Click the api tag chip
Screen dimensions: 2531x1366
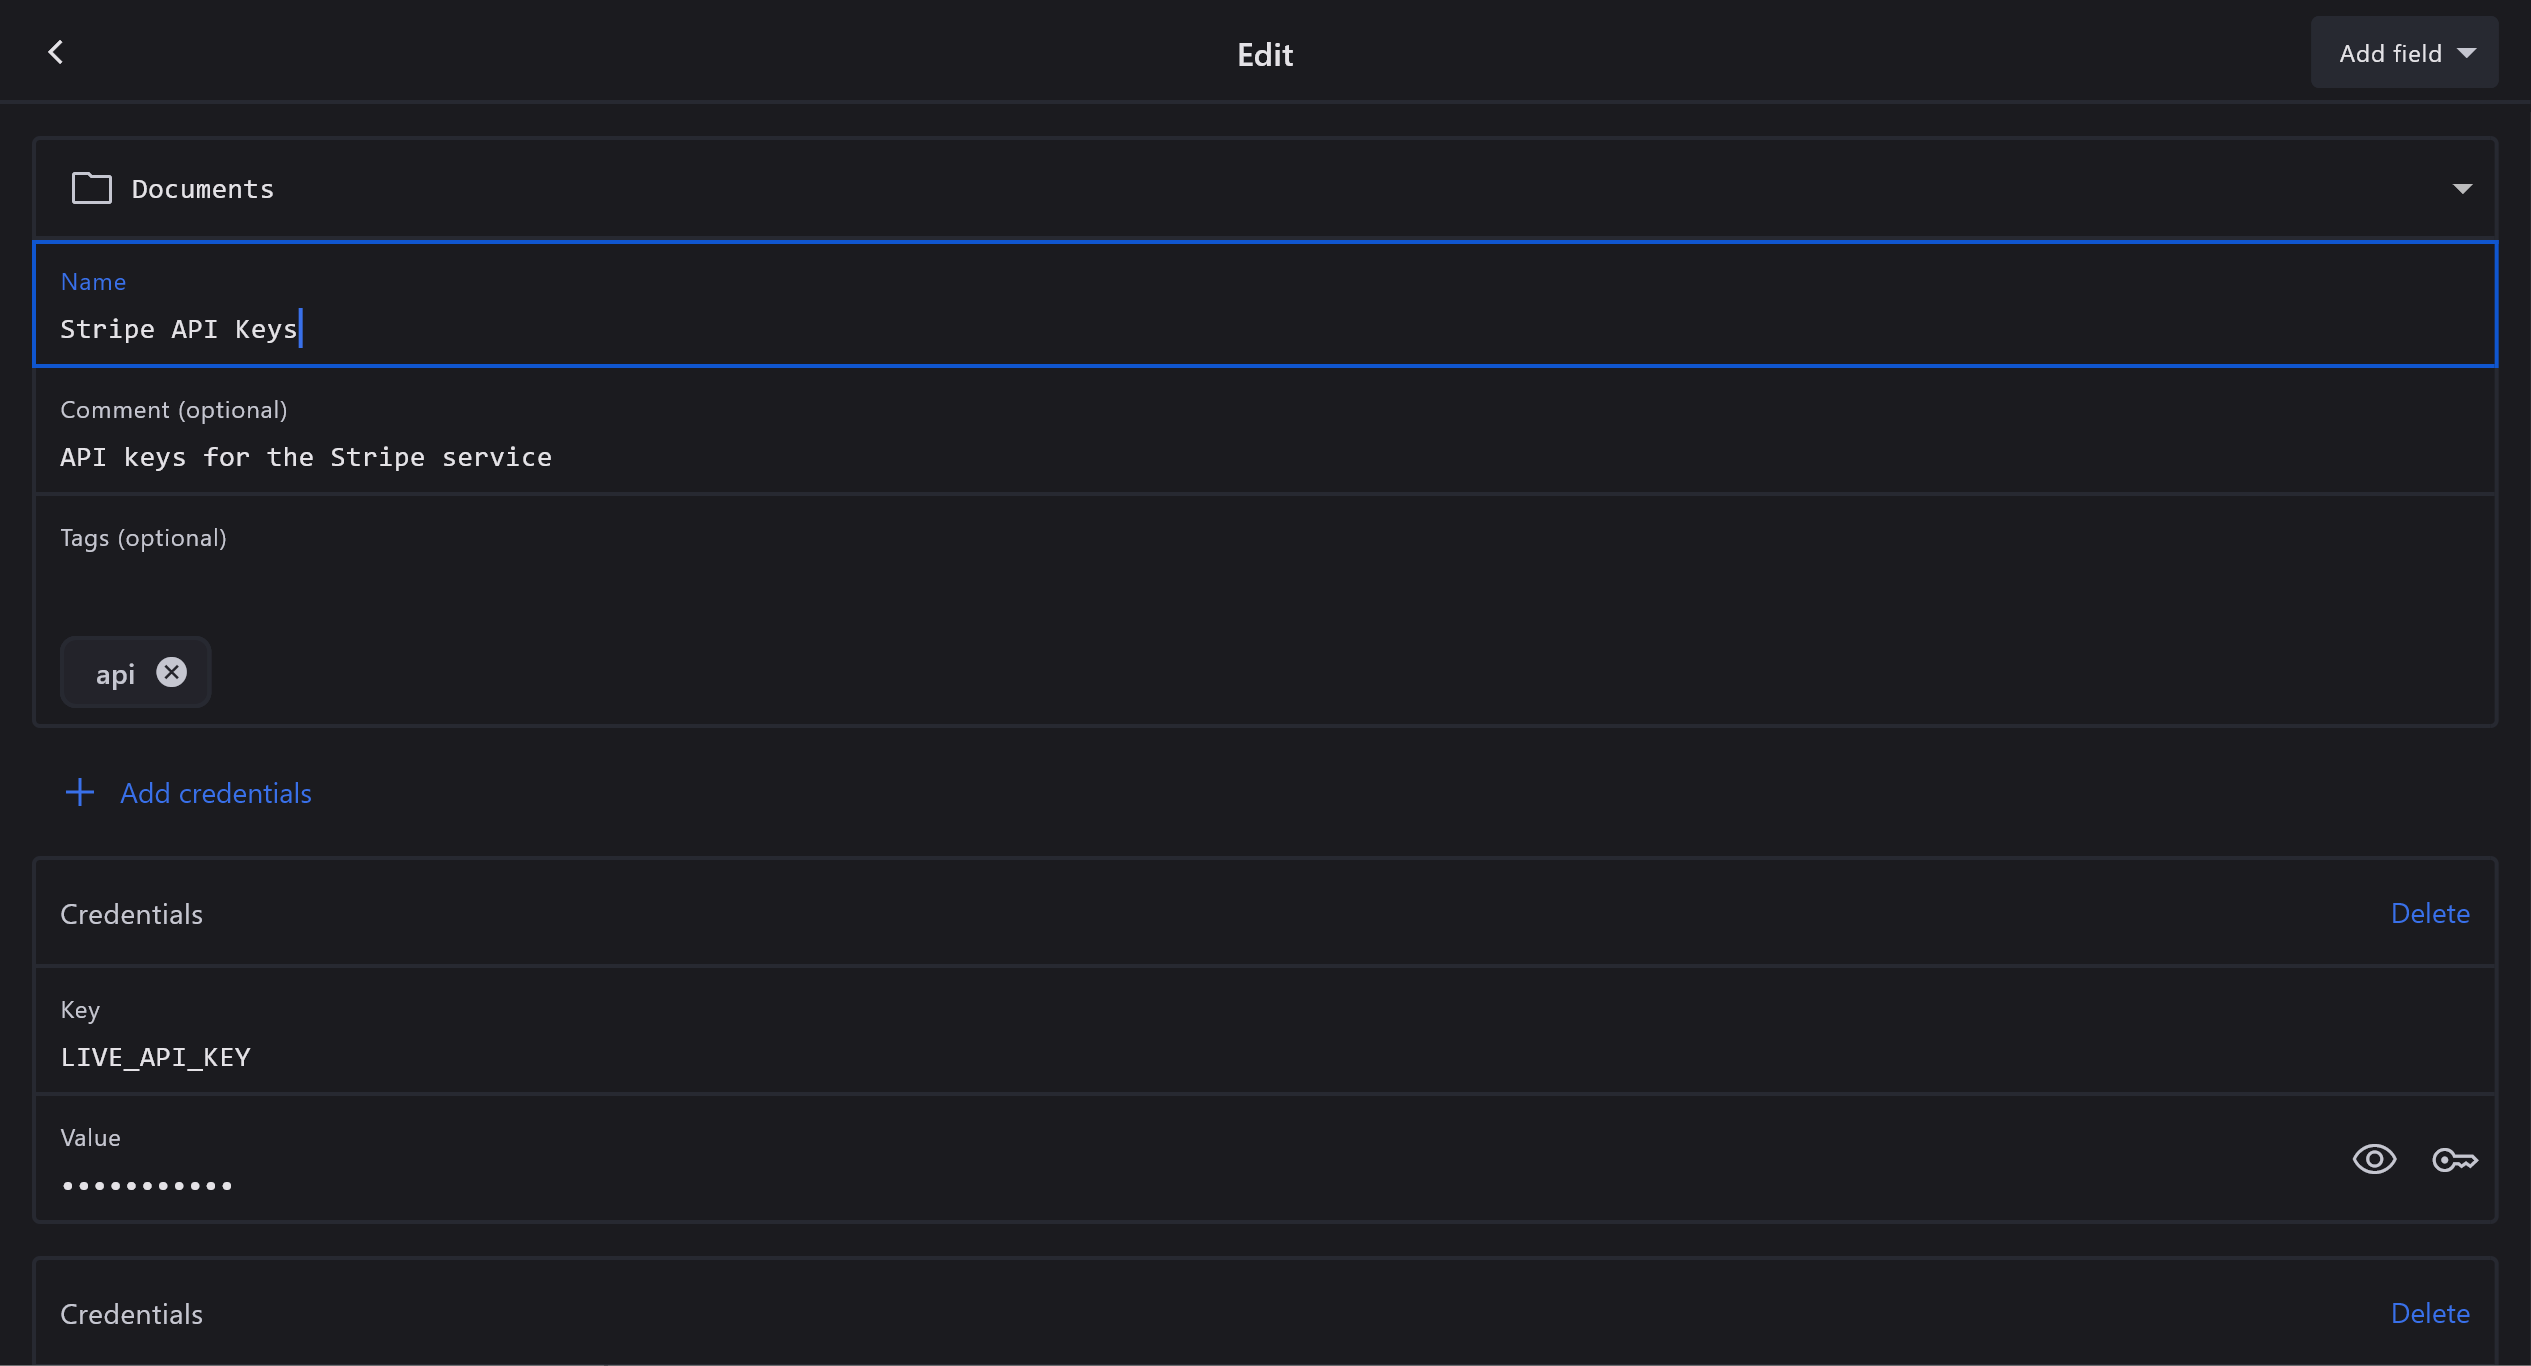[115, 674]
